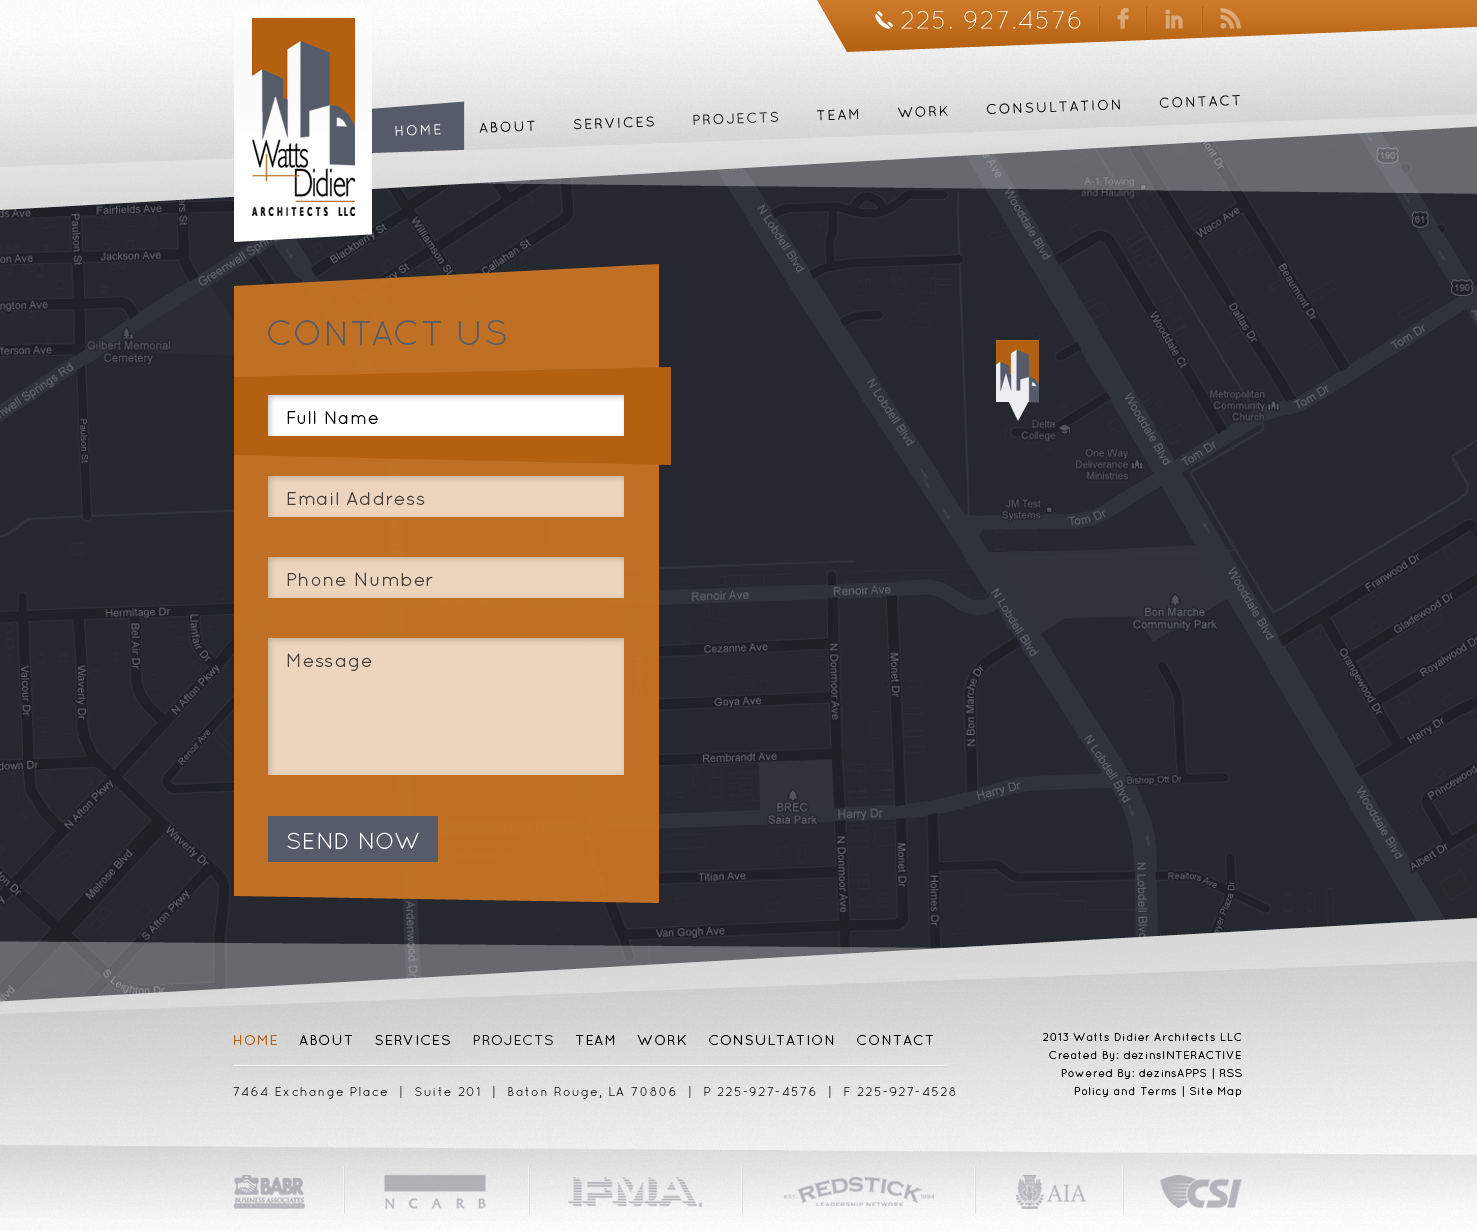Open the Services tab in top navigation
Image resolution: width=1477 pixels, height=1231 pixels.
click(614, 123)
